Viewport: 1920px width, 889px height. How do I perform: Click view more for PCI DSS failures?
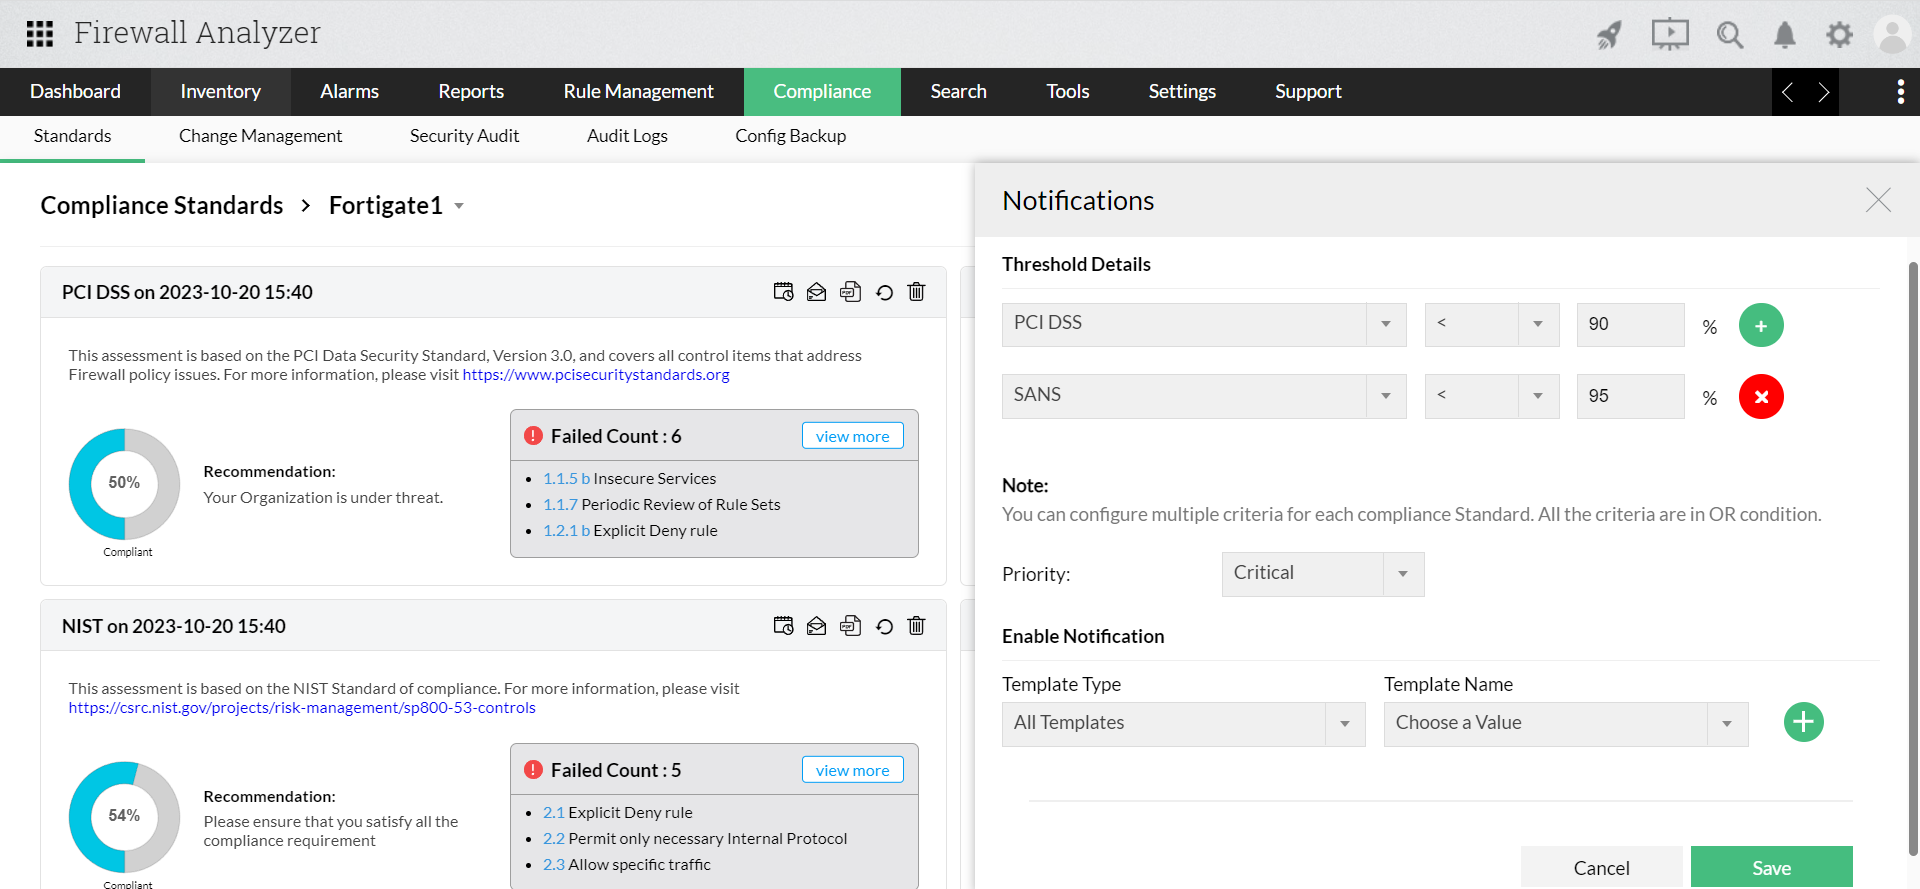(x=852, y=436)
